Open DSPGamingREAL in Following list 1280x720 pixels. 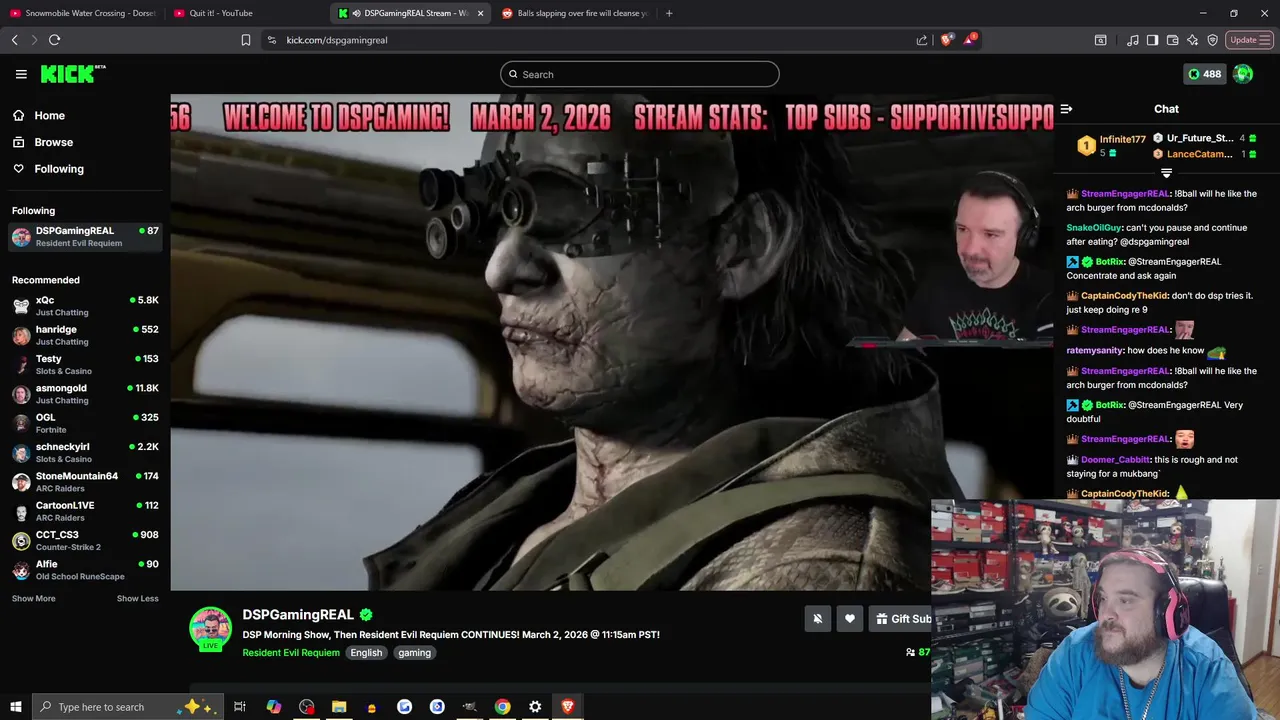(x=85, y=237)
